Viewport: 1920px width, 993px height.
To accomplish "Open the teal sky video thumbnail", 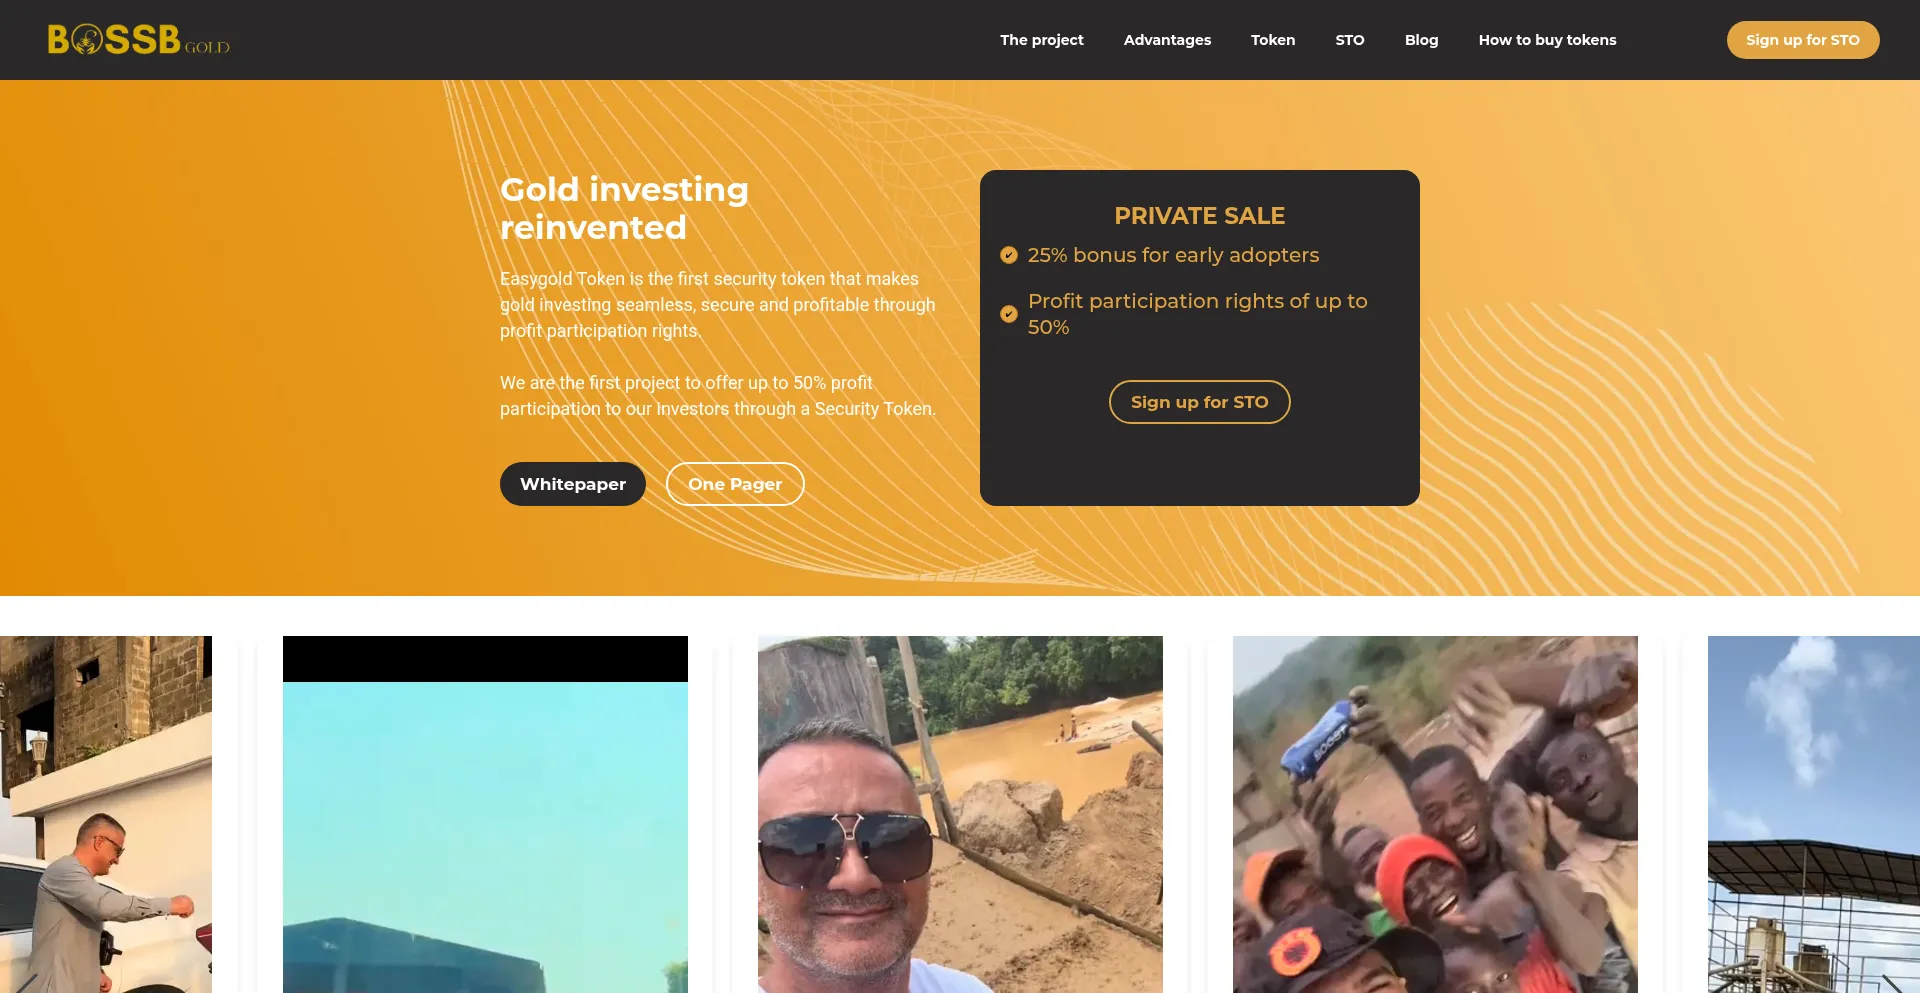I will click(485, 814).
